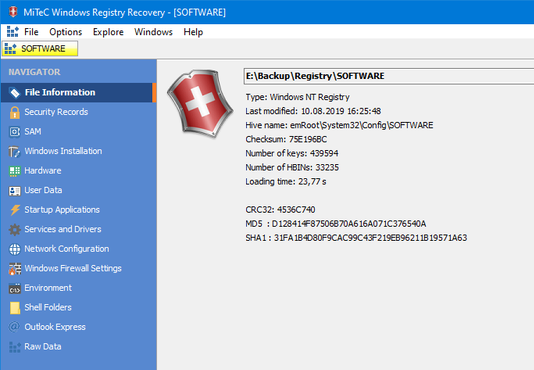Show Windows Installation details
Viewport: 534px width, 370px height.
point(78,151)
